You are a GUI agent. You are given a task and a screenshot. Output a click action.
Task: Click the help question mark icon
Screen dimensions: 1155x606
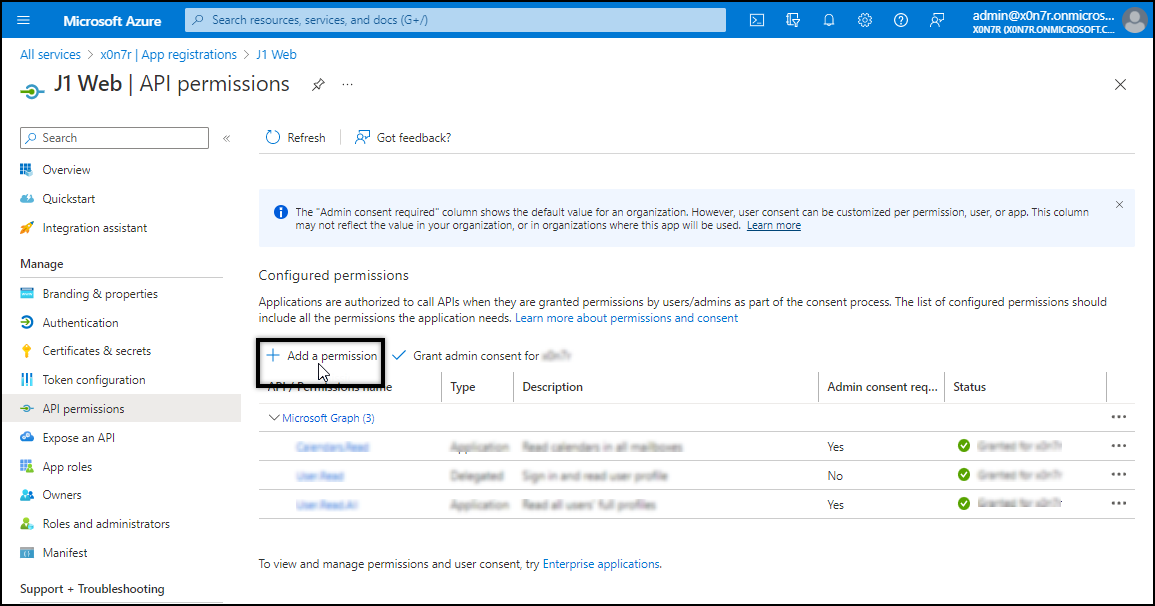901,20
